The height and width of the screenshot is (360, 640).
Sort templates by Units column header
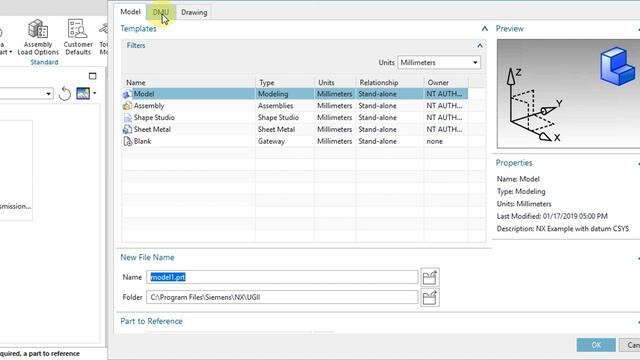(x=335, y=82)
